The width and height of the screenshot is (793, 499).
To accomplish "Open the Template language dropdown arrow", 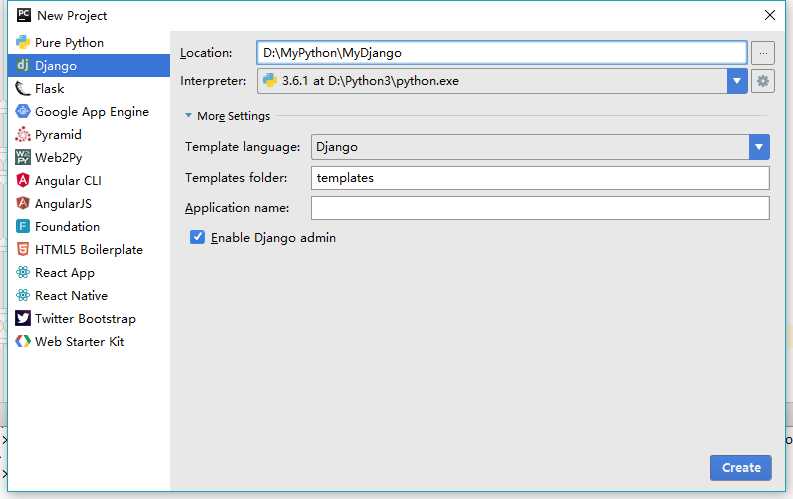I will tap(759, 147).
